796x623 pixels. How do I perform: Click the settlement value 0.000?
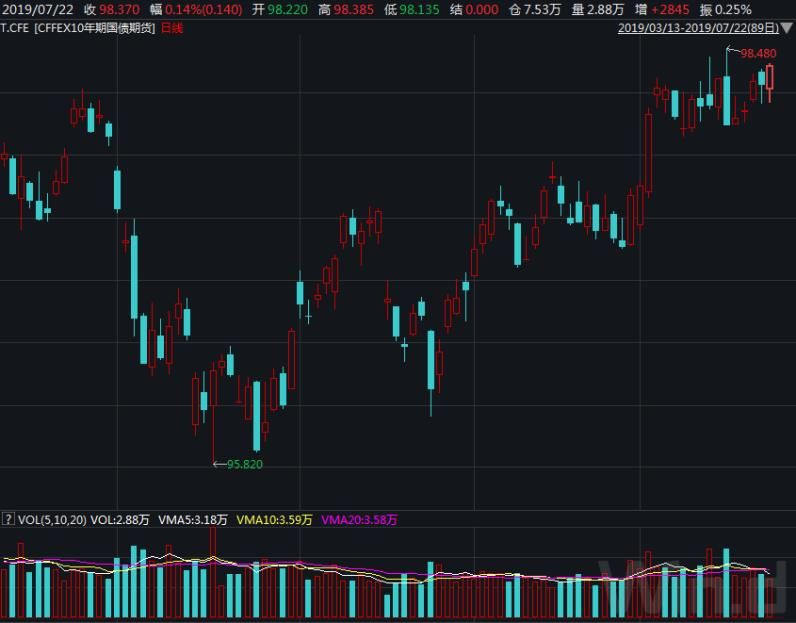click(482, 9)
